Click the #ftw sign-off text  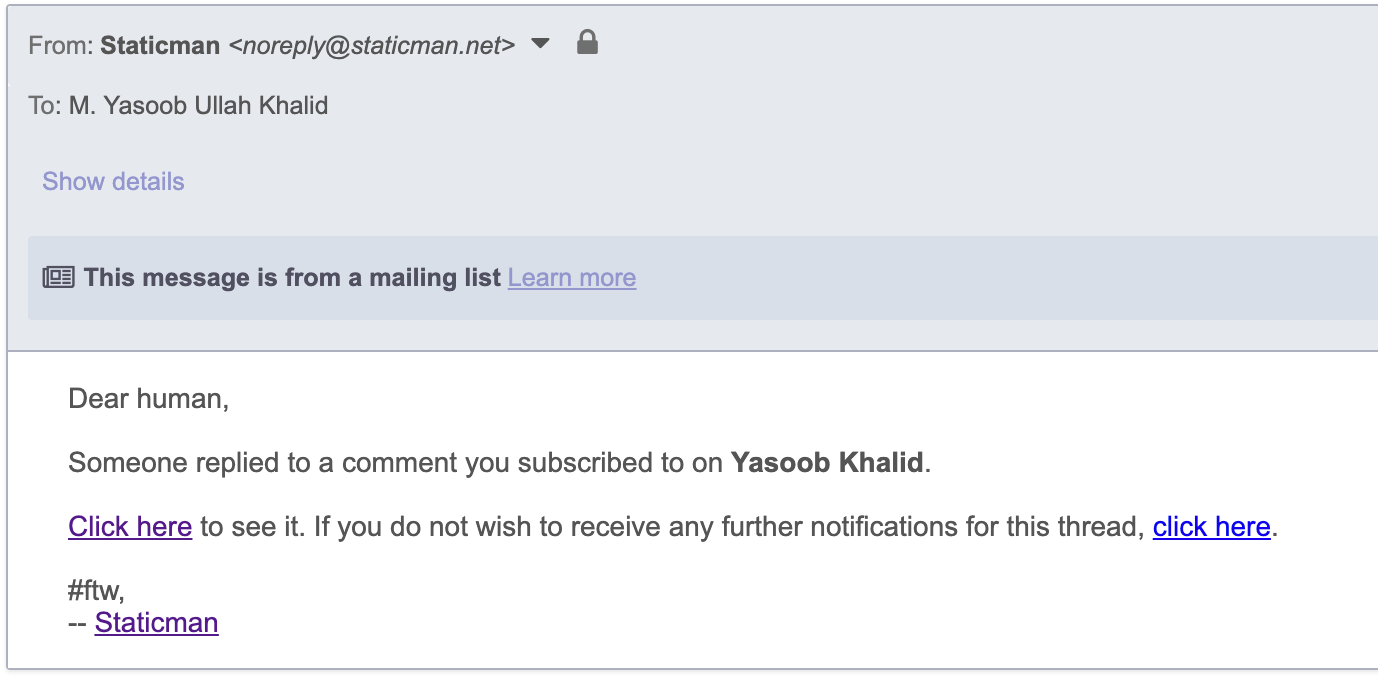[96, 591]
